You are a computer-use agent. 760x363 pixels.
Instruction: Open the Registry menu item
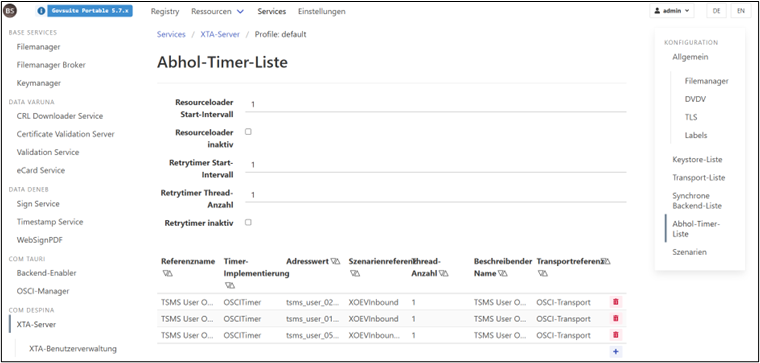[165, 11]
